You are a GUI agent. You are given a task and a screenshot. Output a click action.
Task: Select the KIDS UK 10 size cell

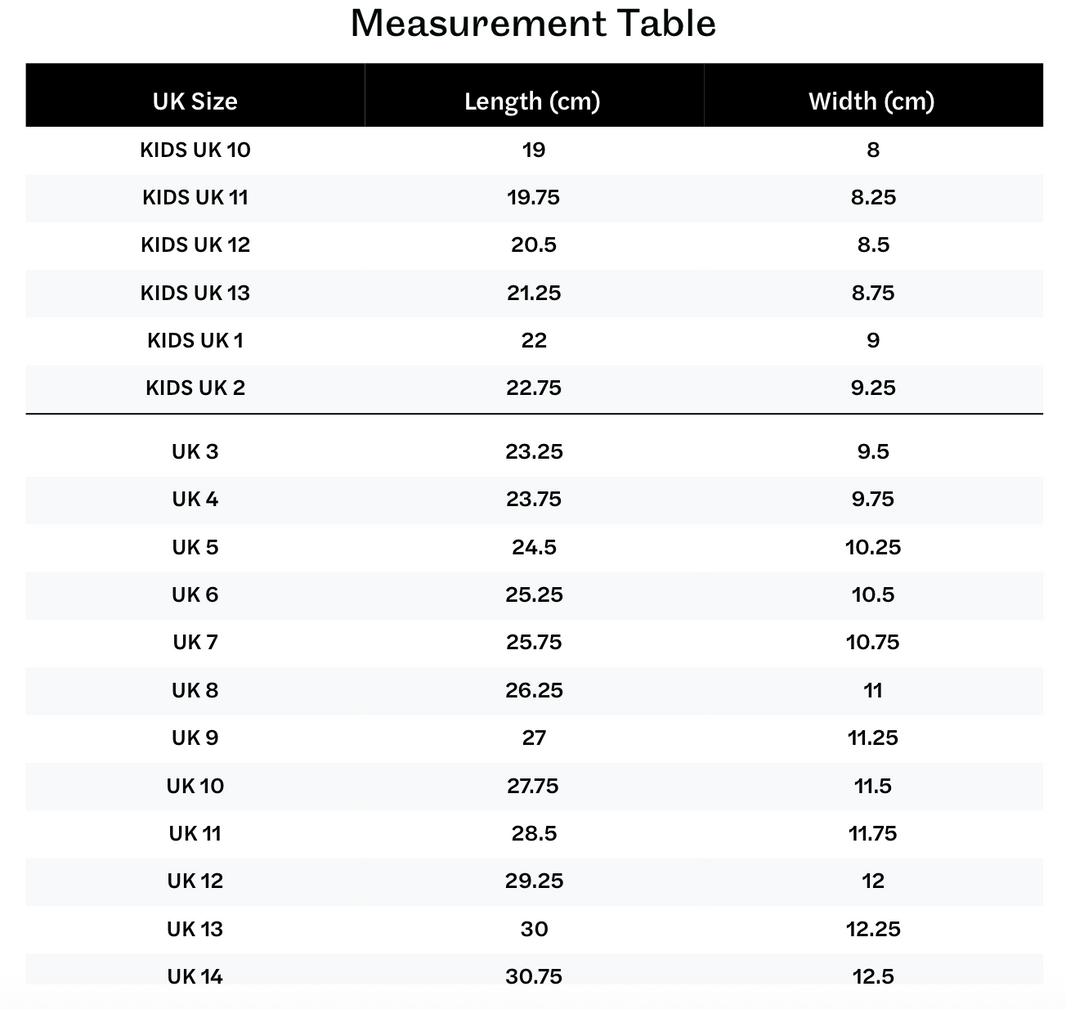195,150
